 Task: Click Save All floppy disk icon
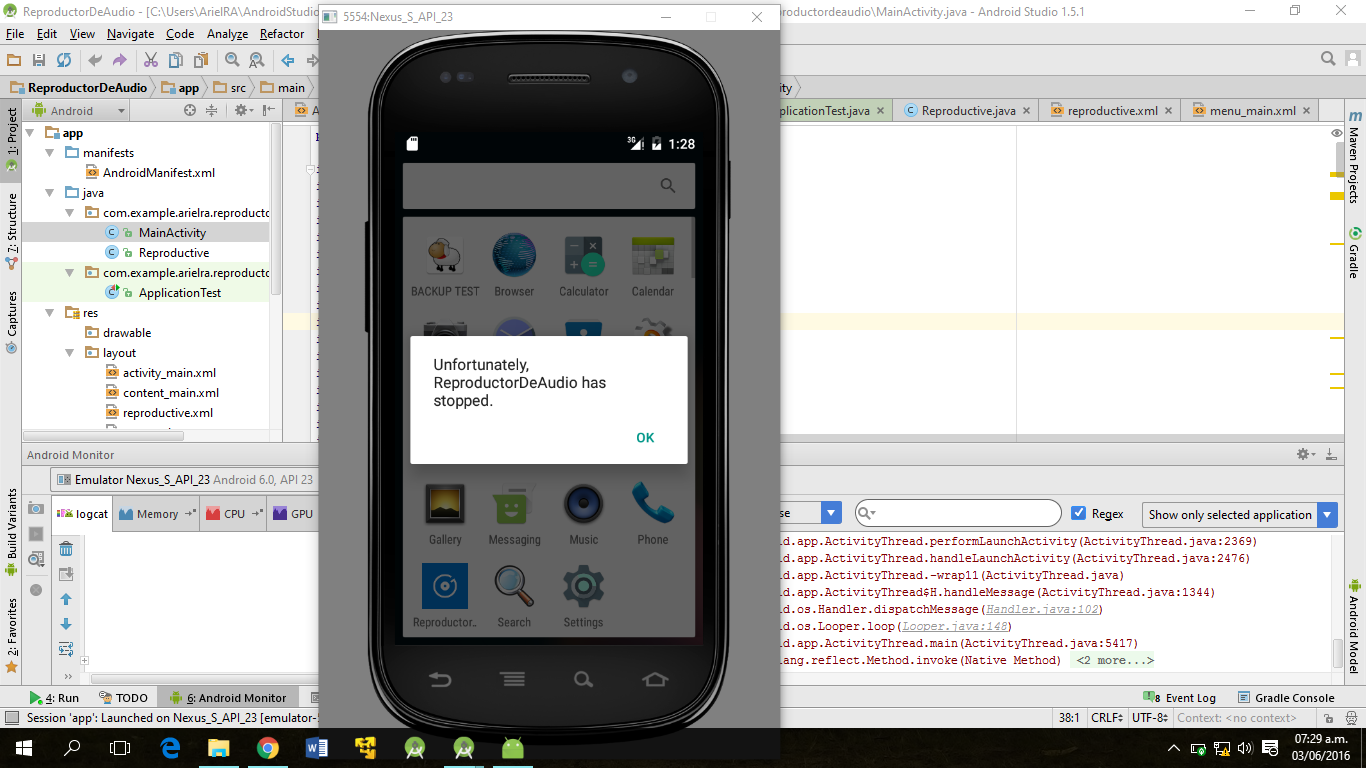tap(39, 60)
